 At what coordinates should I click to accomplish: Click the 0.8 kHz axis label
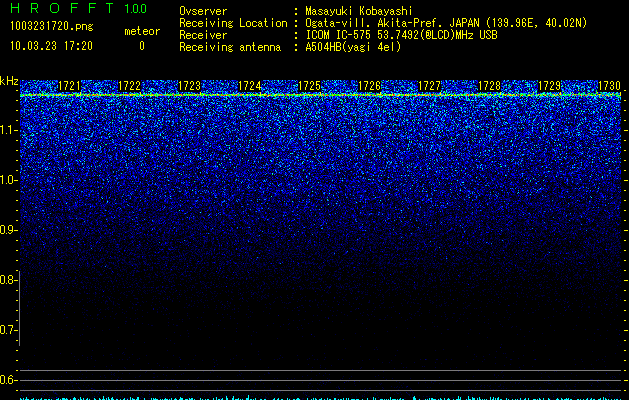(8, 280)
